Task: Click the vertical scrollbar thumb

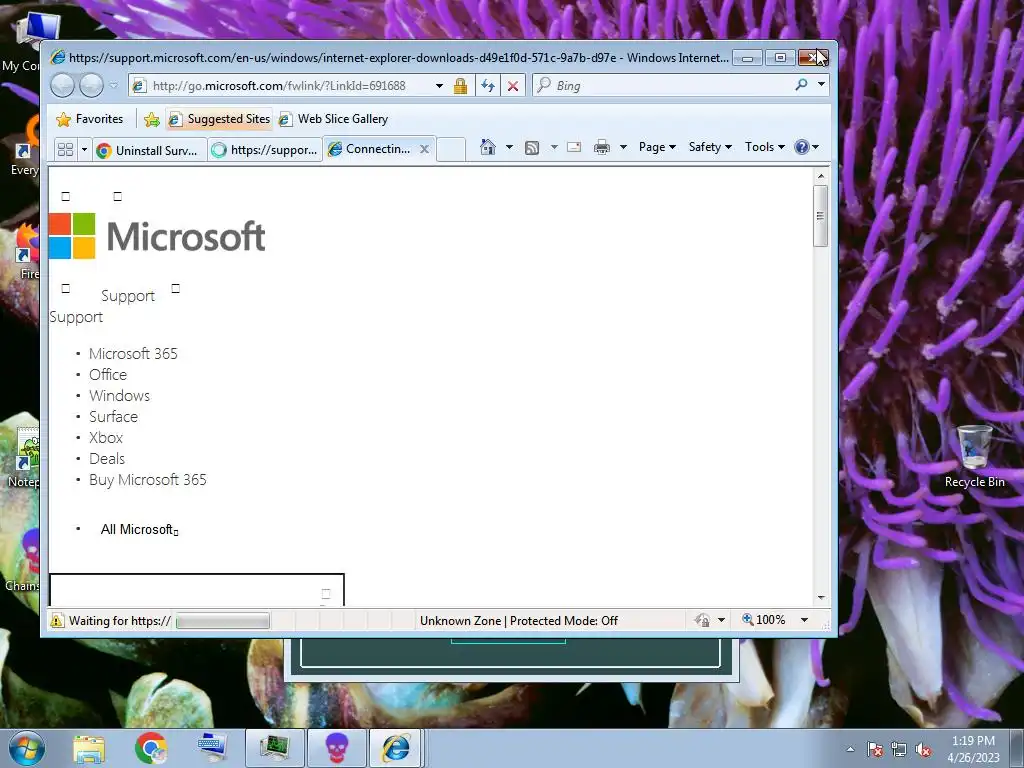Action: point(821,216)
